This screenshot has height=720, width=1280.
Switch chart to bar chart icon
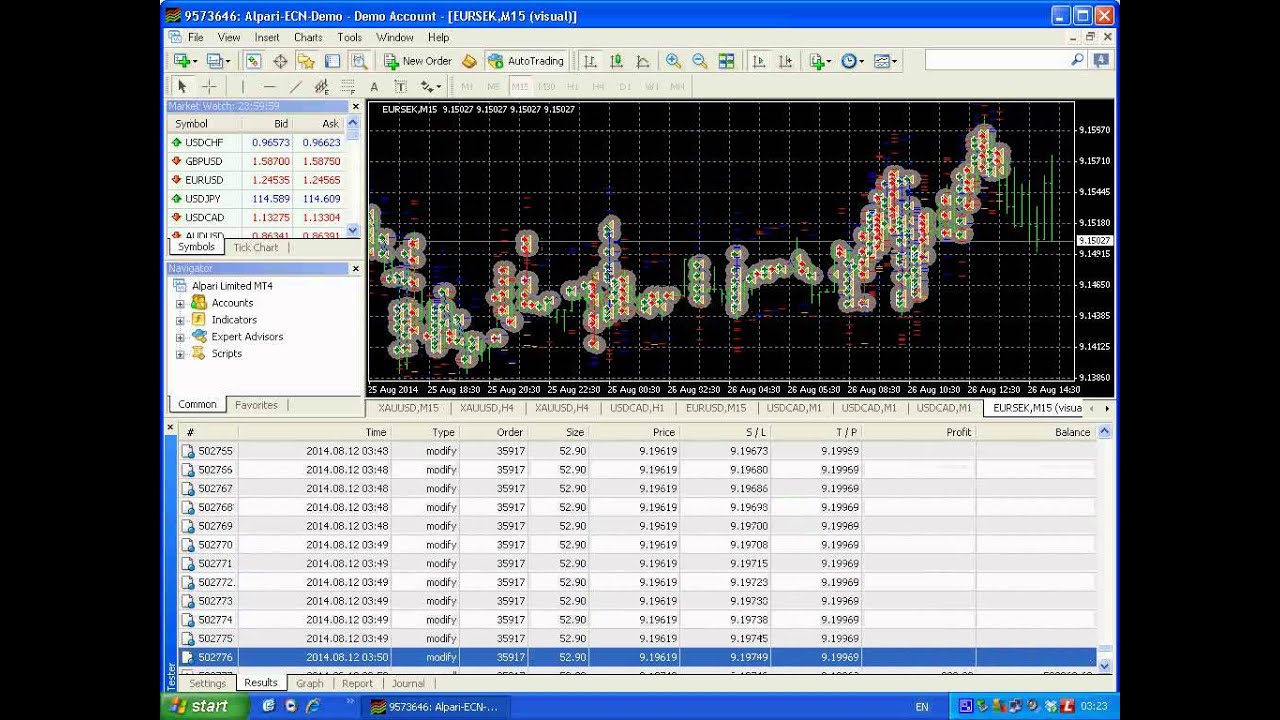pyautogui.click(x=590, y=61)
